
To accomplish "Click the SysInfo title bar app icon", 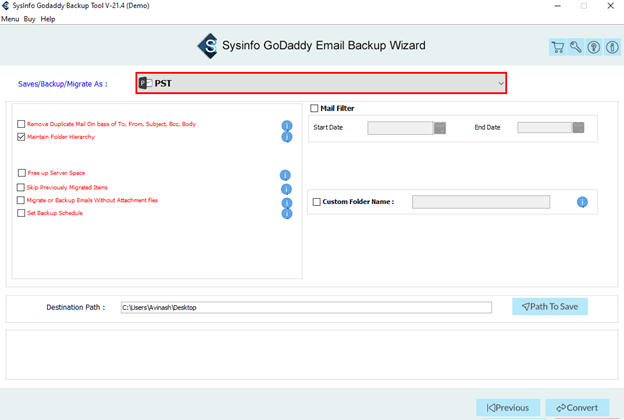I will tap(6, 6).
